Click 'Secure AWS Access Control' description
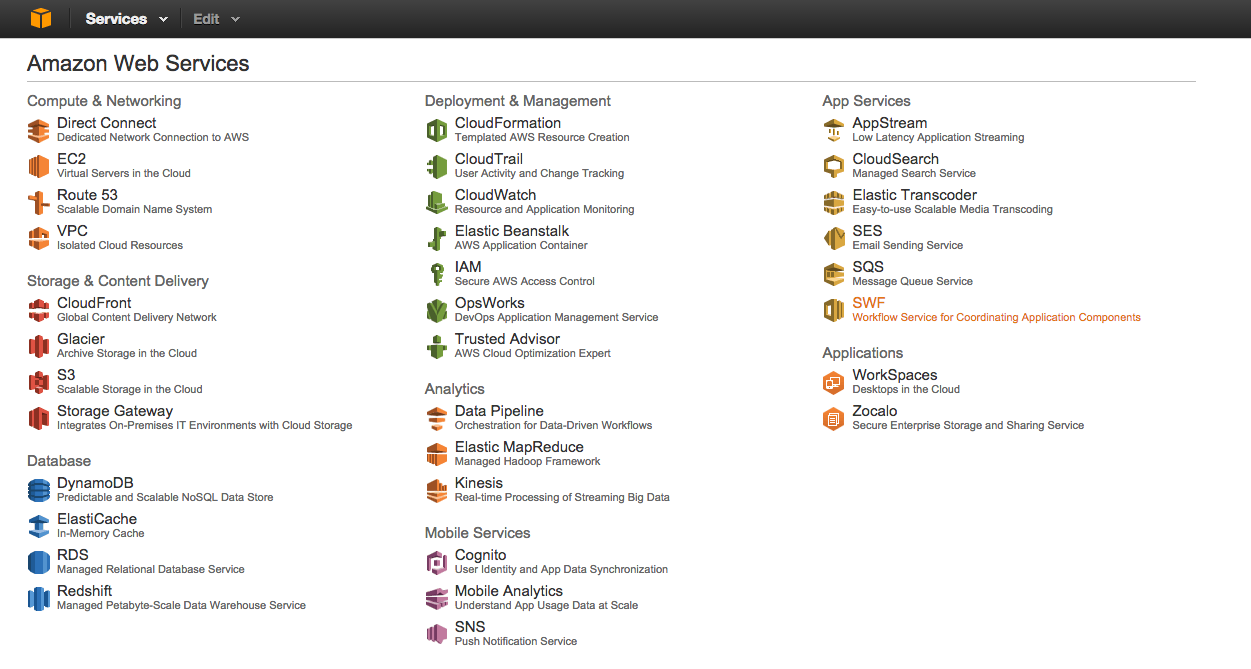This screenshot has height=669, width=1251. coord(525,281)
